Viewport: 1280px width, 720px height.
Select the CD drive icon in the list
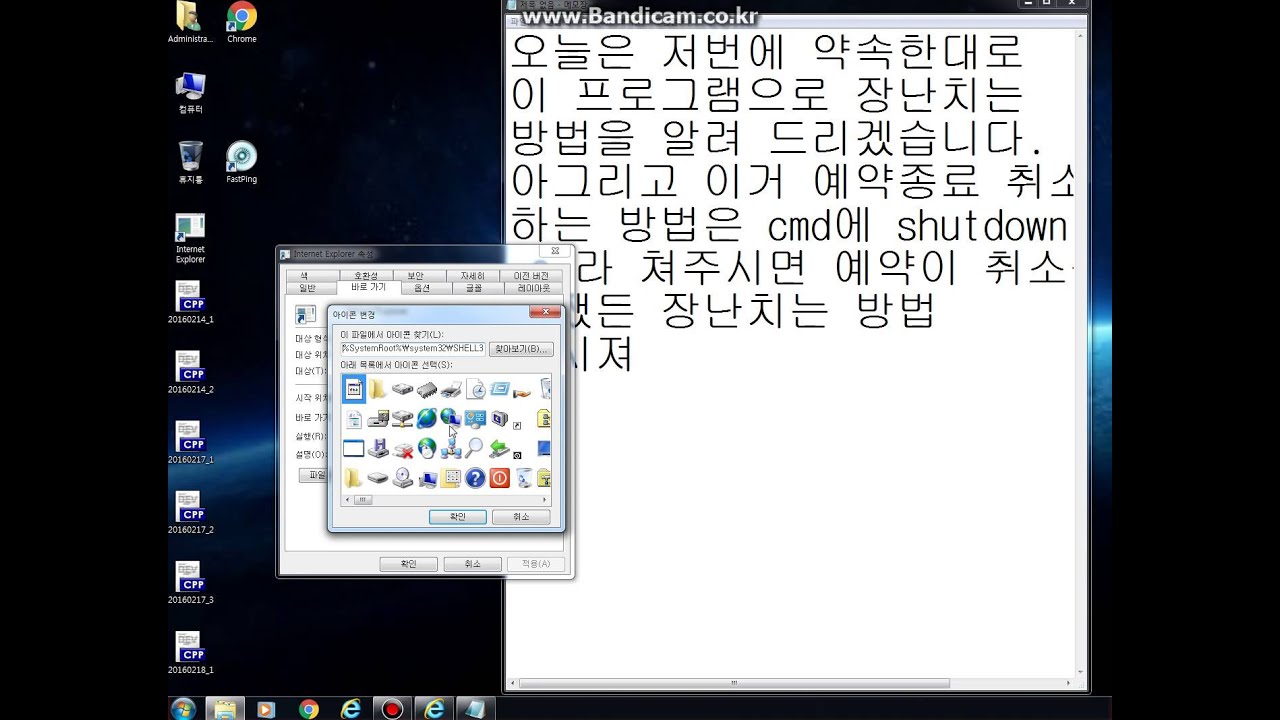pos(403,478)
